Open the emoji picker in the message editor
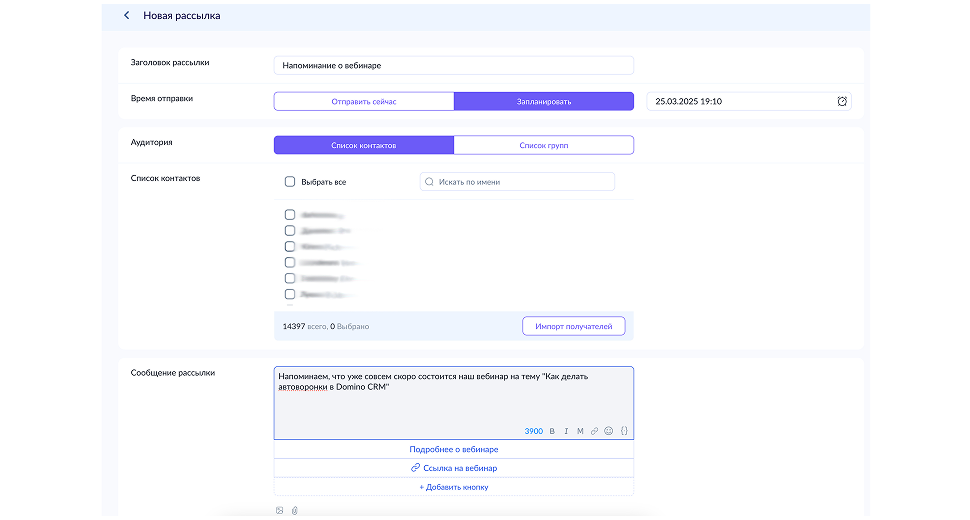The image size is (970, 520). [x=608, y=431]
